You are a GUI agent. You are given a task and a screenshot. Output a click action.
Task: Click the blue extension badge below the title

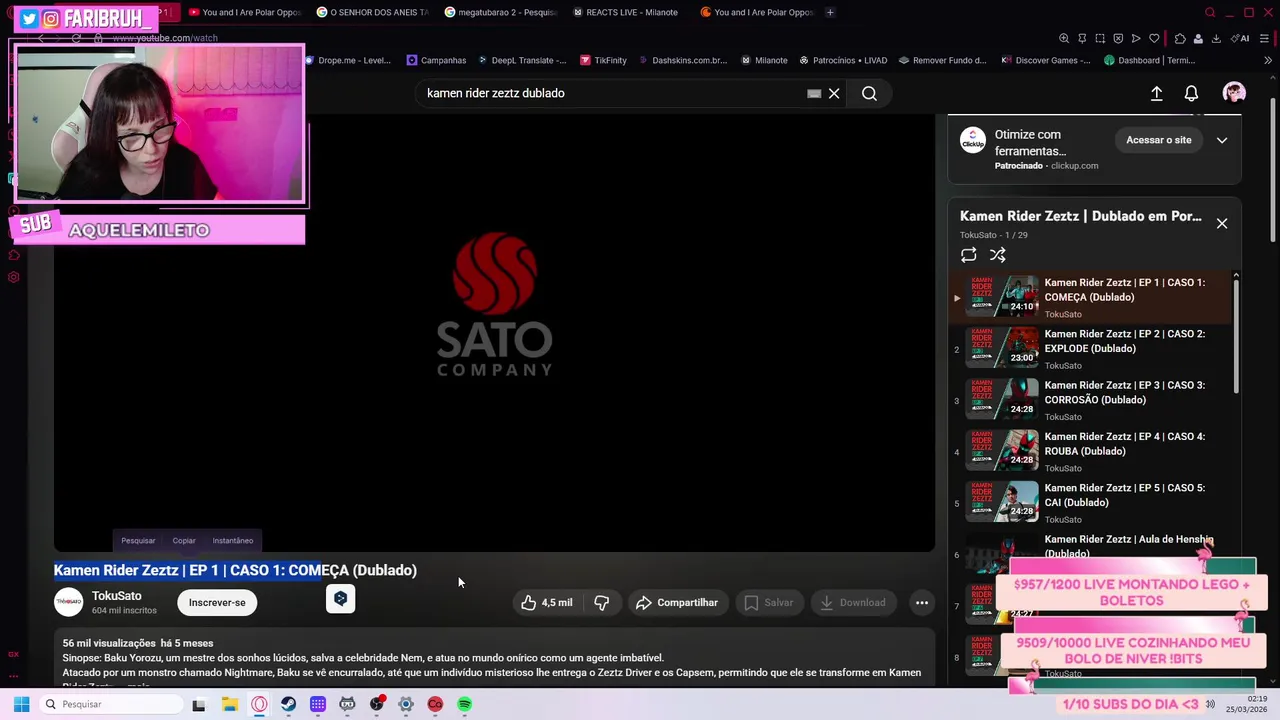tap(340, 598)
